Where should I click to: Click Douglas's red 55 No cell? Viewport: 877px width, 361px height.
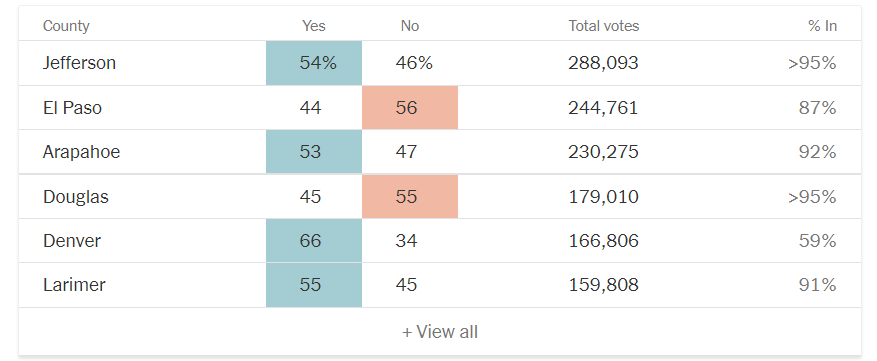pyautogui.click(x=410, y=196)
